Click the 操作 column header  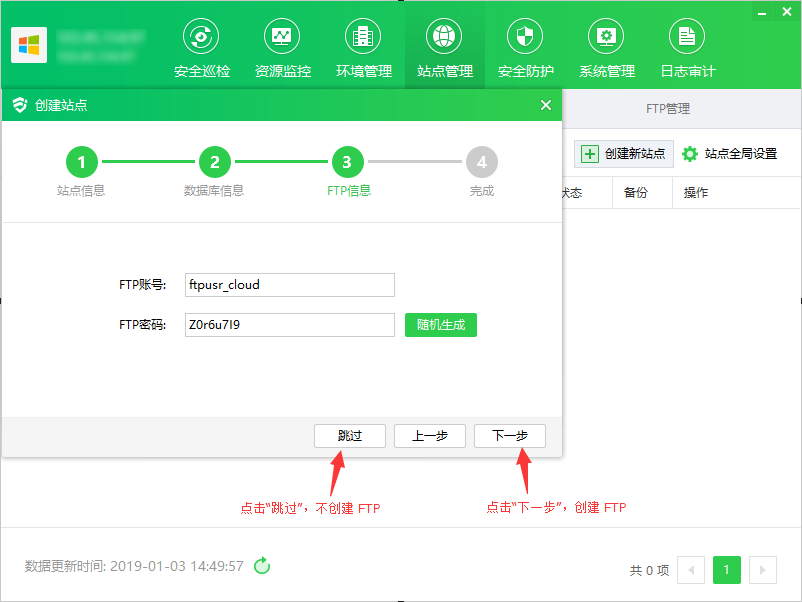[x=696, y=193]
